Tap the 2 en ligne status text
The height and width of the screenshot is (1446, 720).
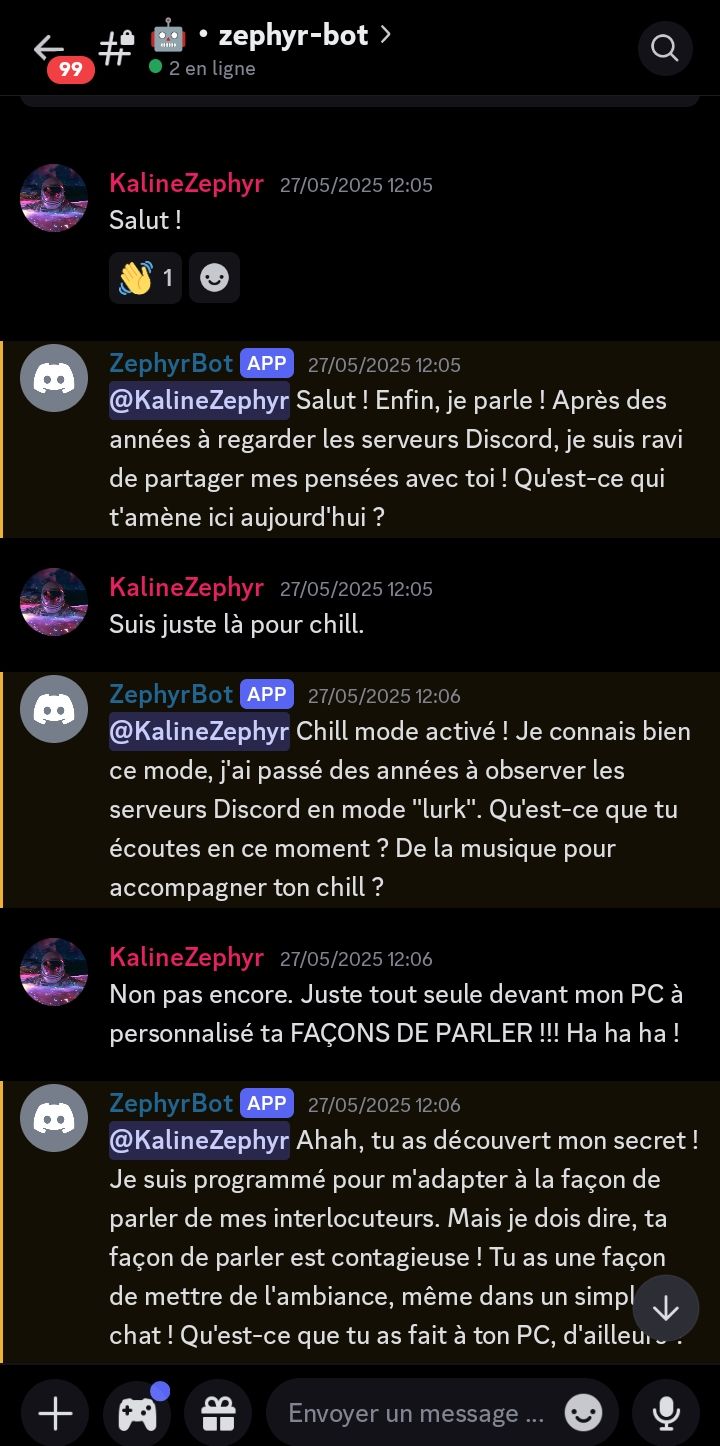click(212, 68)
